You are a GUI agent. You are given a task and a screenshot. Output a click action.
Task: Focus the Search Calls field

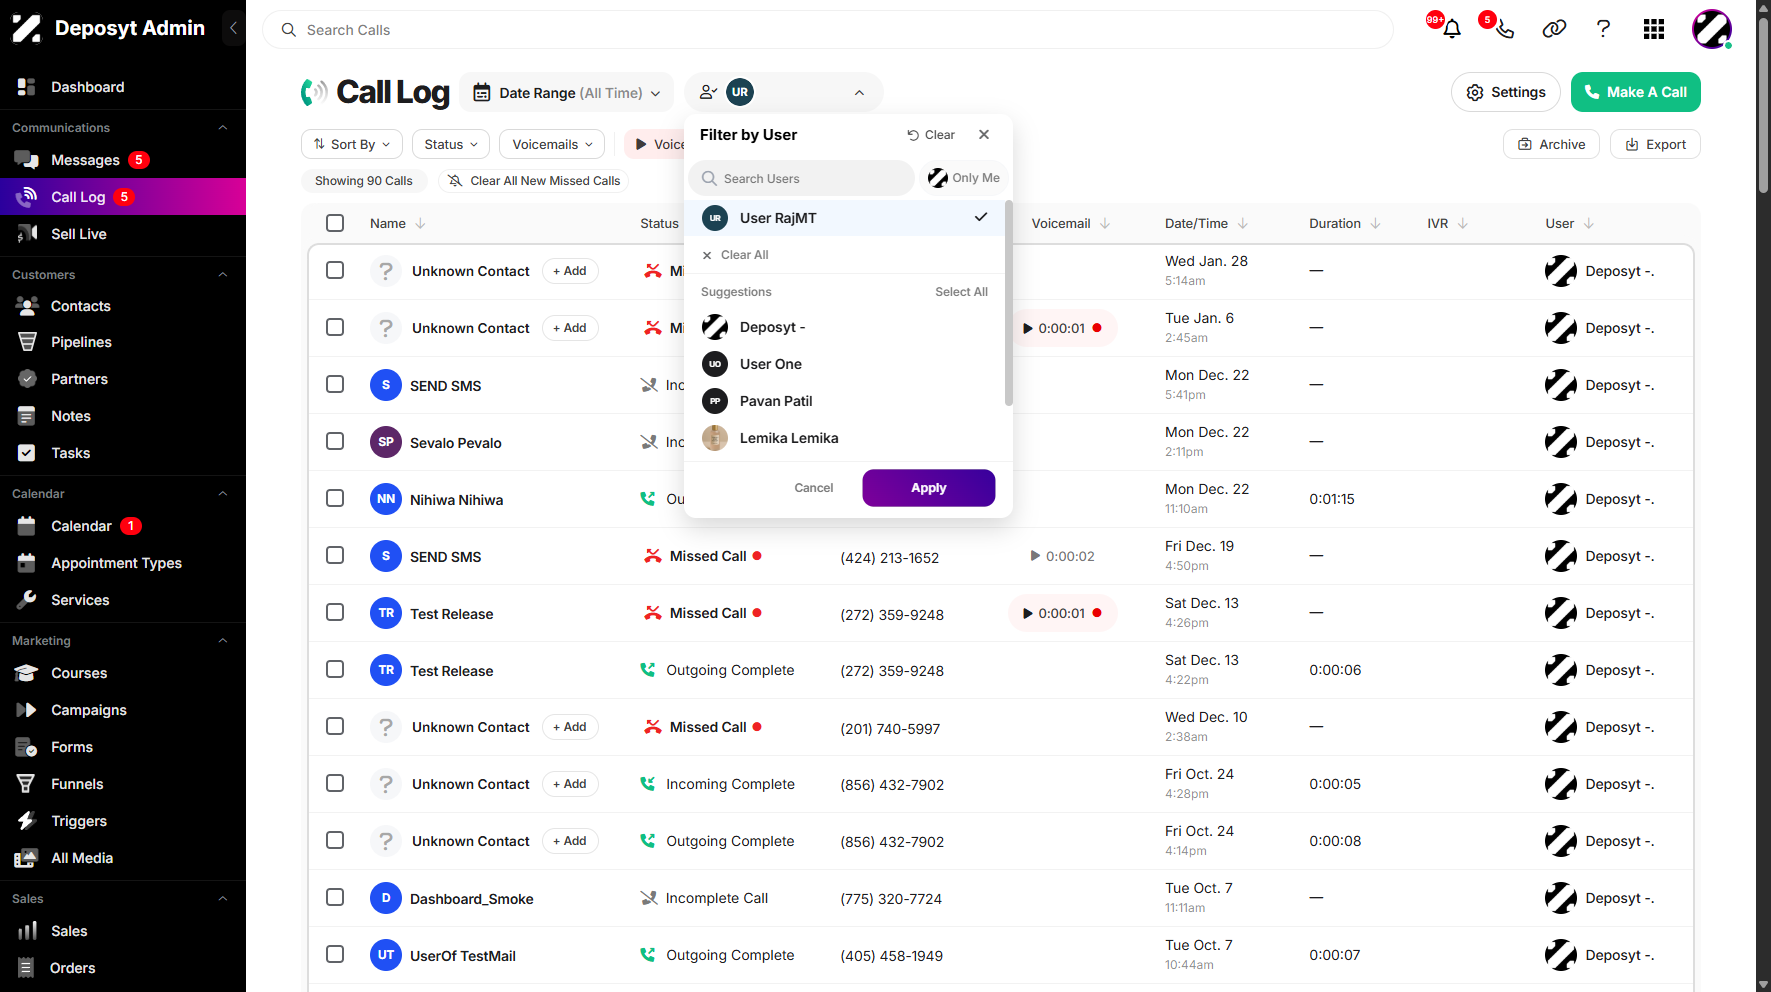click(x=827, y=30)
